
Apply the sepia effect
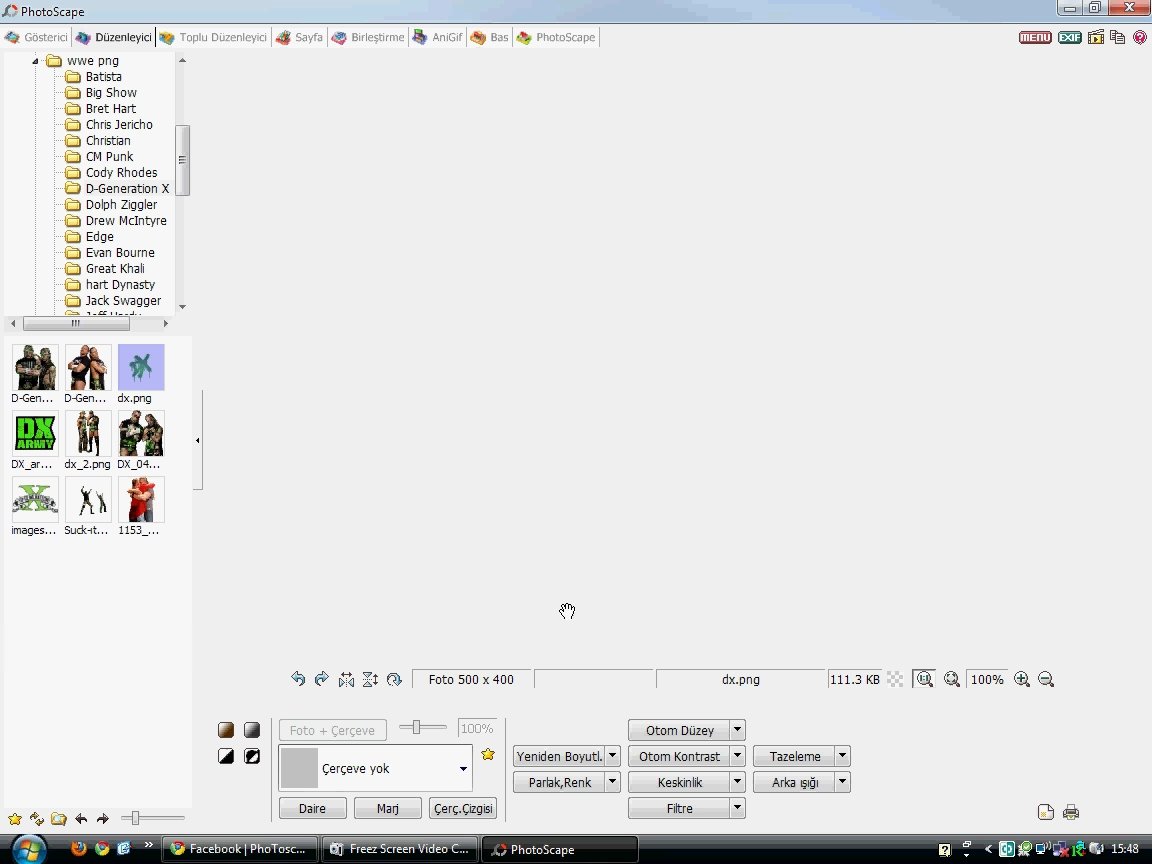pyautogui.click(x=226, y=730)
